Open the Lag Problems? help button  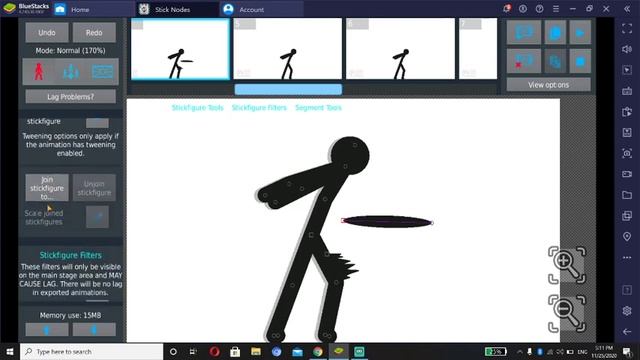[71, 97]
